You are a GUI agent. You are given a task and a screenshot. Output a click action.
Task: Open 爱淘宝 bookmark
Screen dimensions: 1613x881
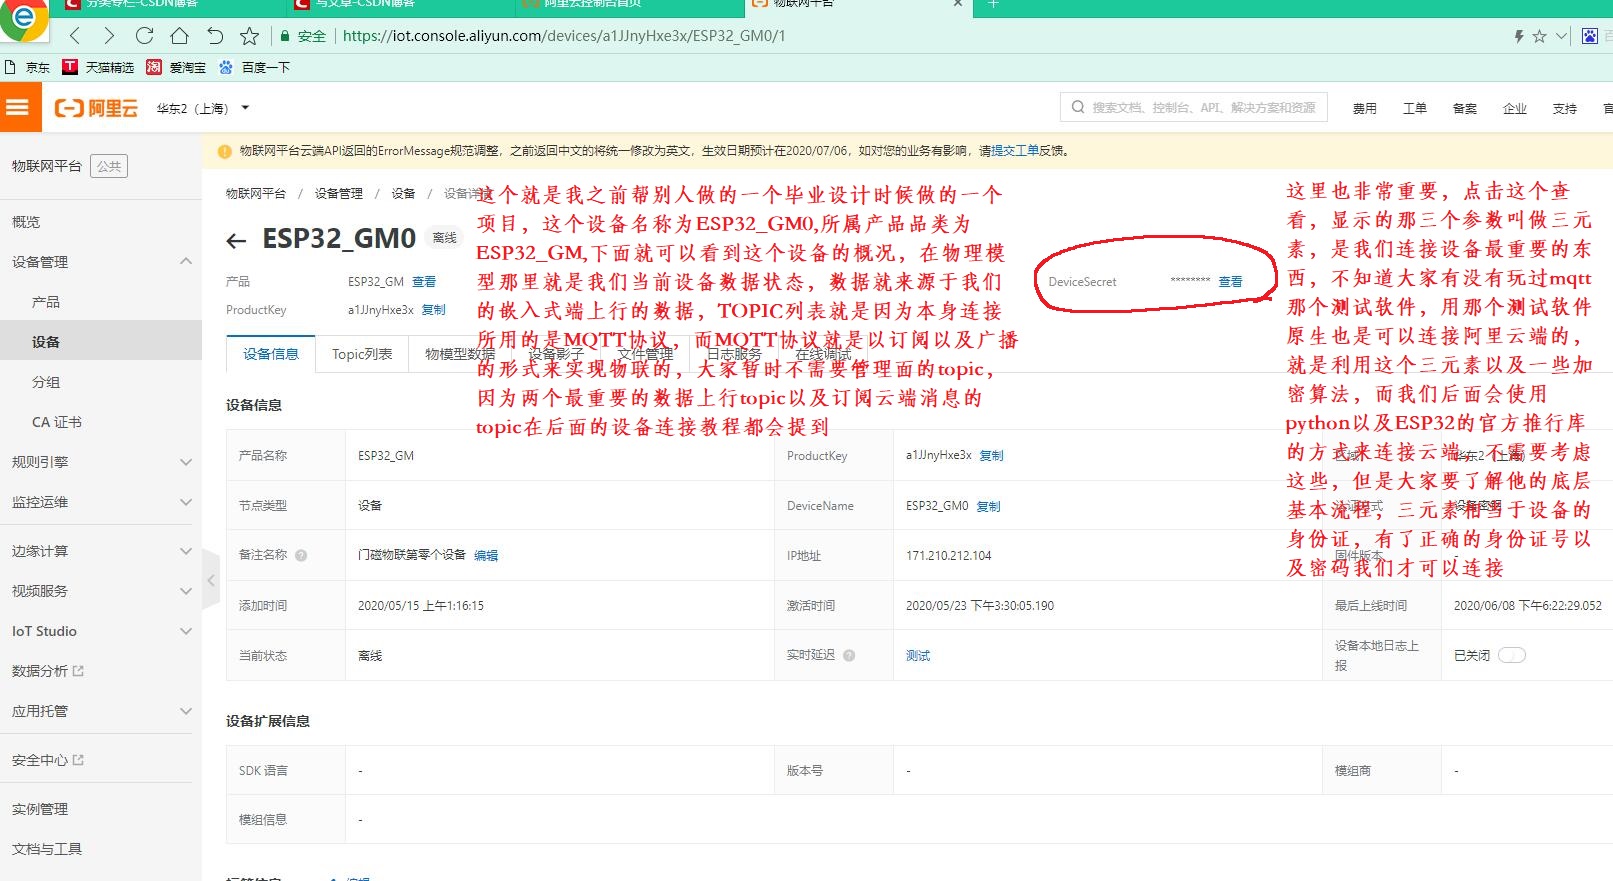tap(176, 67)
